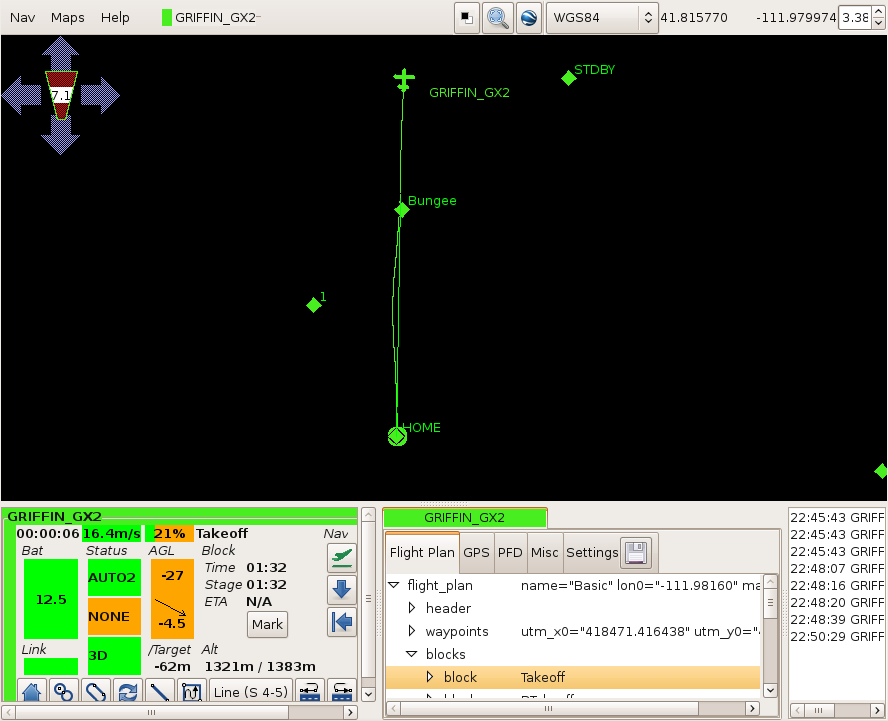Image resolution: width=888 pixels, height=721 pixels.
Task: Click the blue down arrow Nav button
Action: click(x=341, y=590)
